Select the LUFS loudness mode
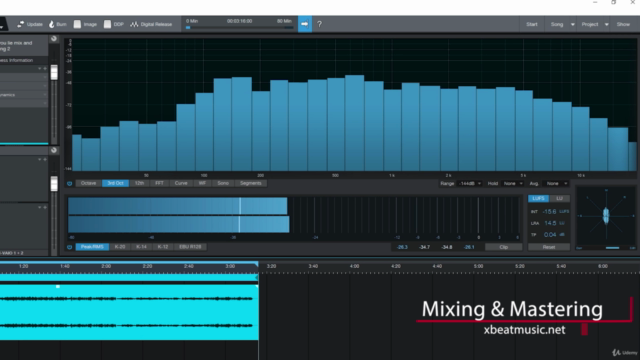Screen dimensions: 640x360 [x=538, y=198]
